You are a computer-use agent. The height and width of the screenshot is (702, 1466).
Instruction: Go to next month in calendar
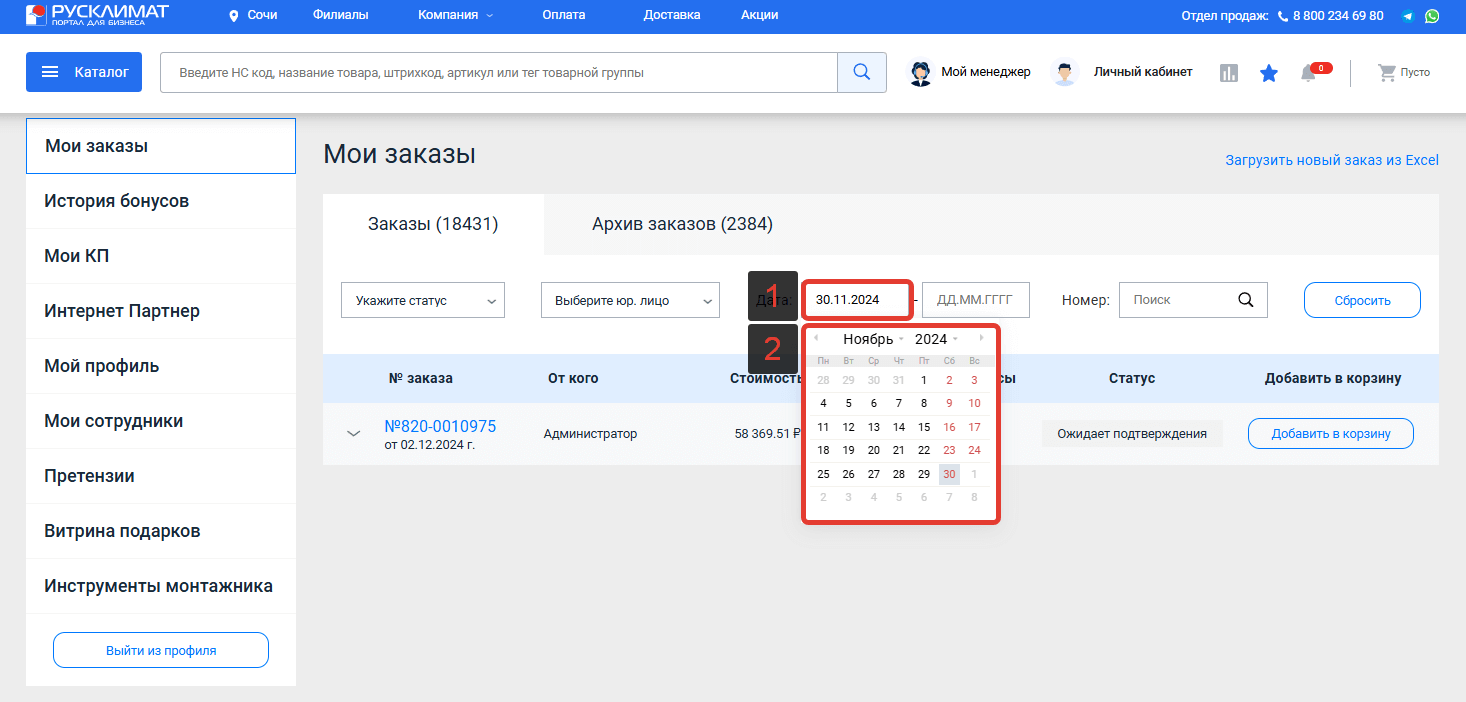(981, 338)
